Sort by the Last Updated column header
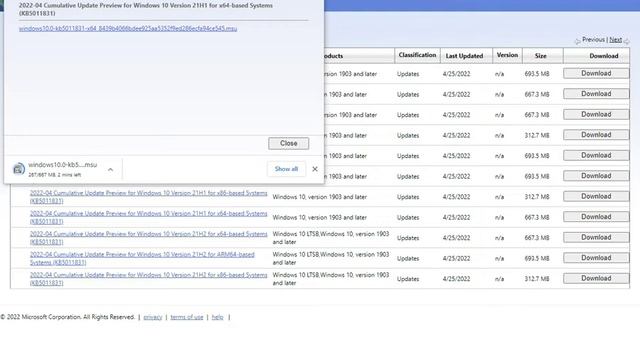The image size is (640, 360). (x=464, y=56)
